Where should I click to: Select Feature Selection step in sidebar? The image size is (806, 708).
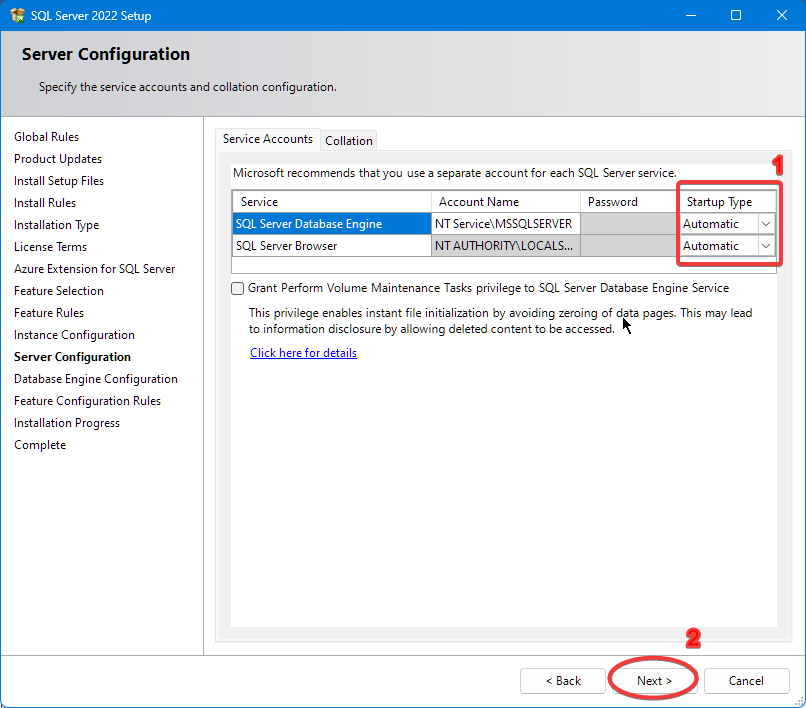[x=59, y=291]
